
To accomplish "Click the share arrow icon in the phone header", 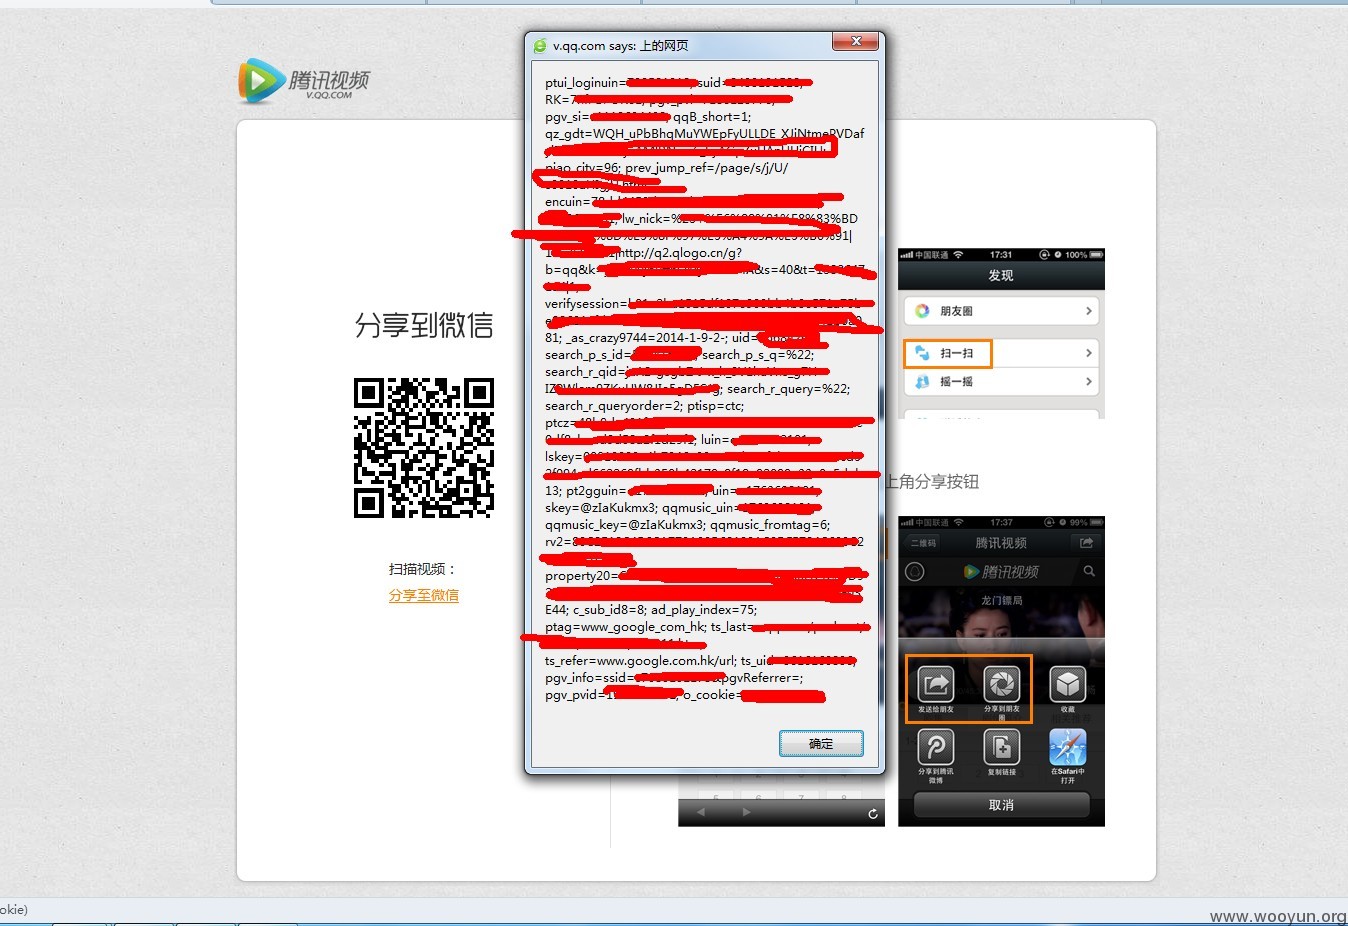I will click(1085, 543).
